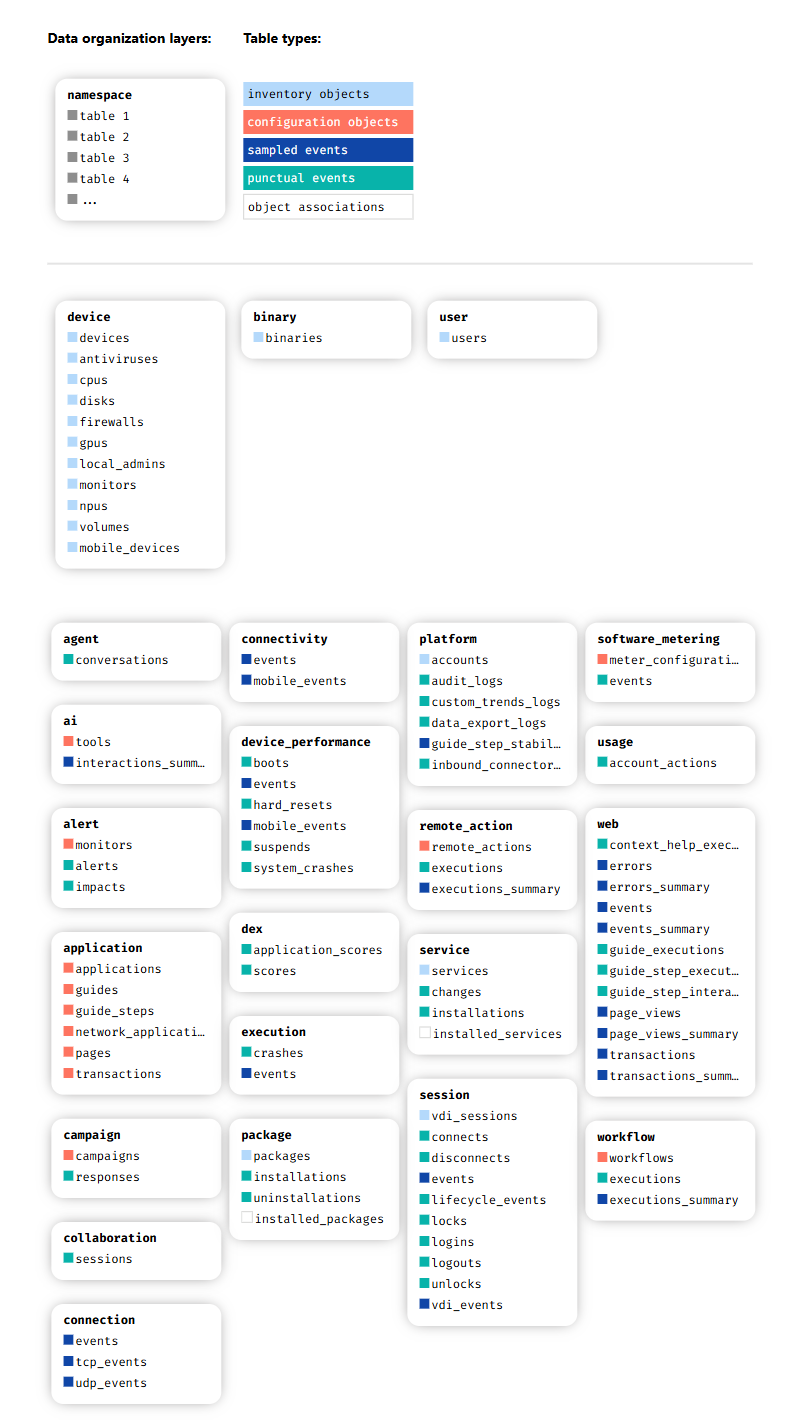800x1424 pixels.
Task: Click the remote_action namespace heading
Action: tap(466, 826)
